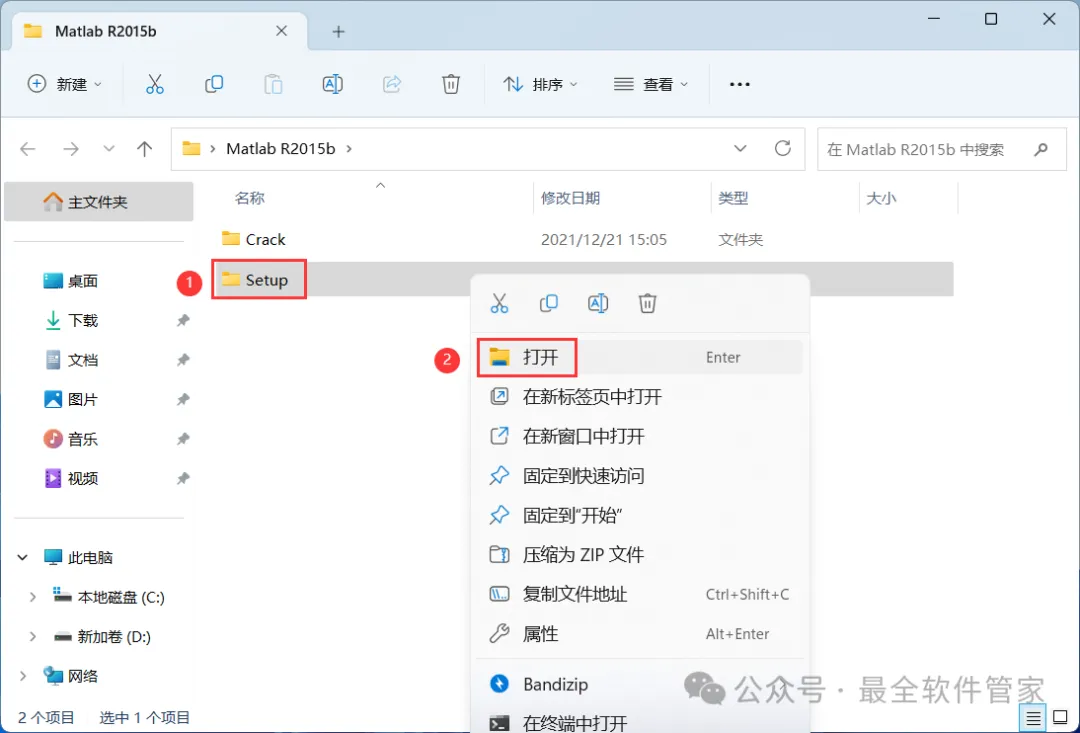1080x733 pixels.
Task: Click the Copy icon in the toolbar
Action: click(x=214, y=84)
